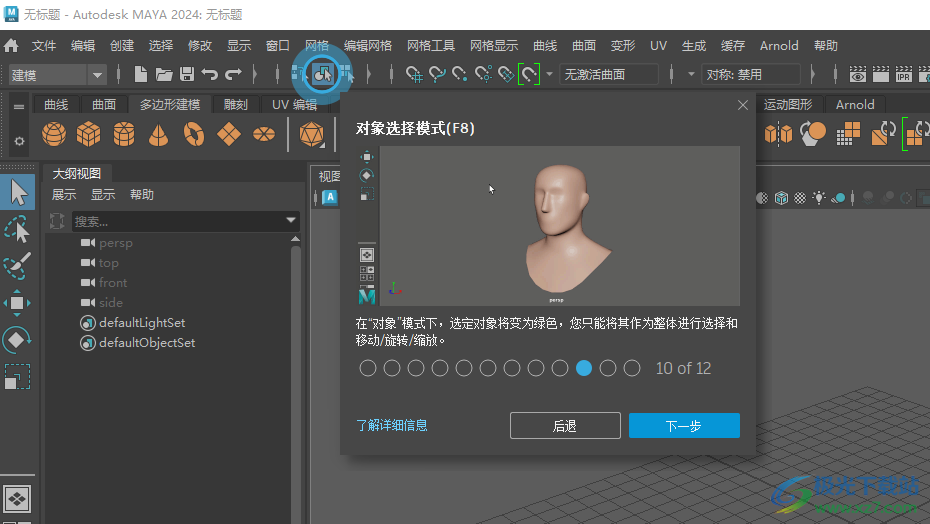Select tutorial step 9 radio dot
The width and height of the screenshot is (930, 524).
point(560,368)
